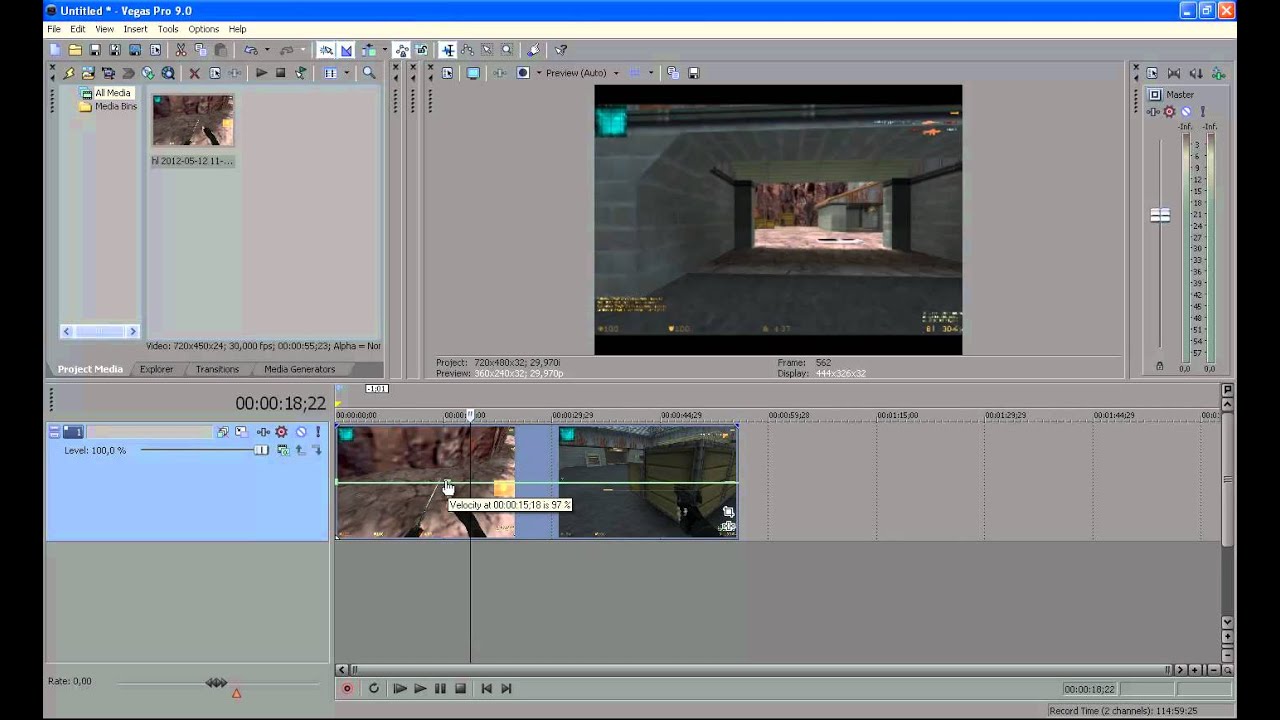The width and height of the screenshot is (1280, 720).
Task: Open Master bus FX in mixer
Action: click(1153, 112)
